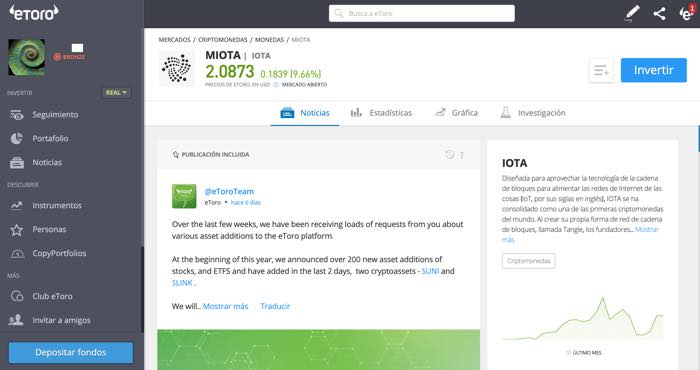Viewport: 700px width, 370px height.
Task: Click the pencil write-post icon
Action: 632,13
